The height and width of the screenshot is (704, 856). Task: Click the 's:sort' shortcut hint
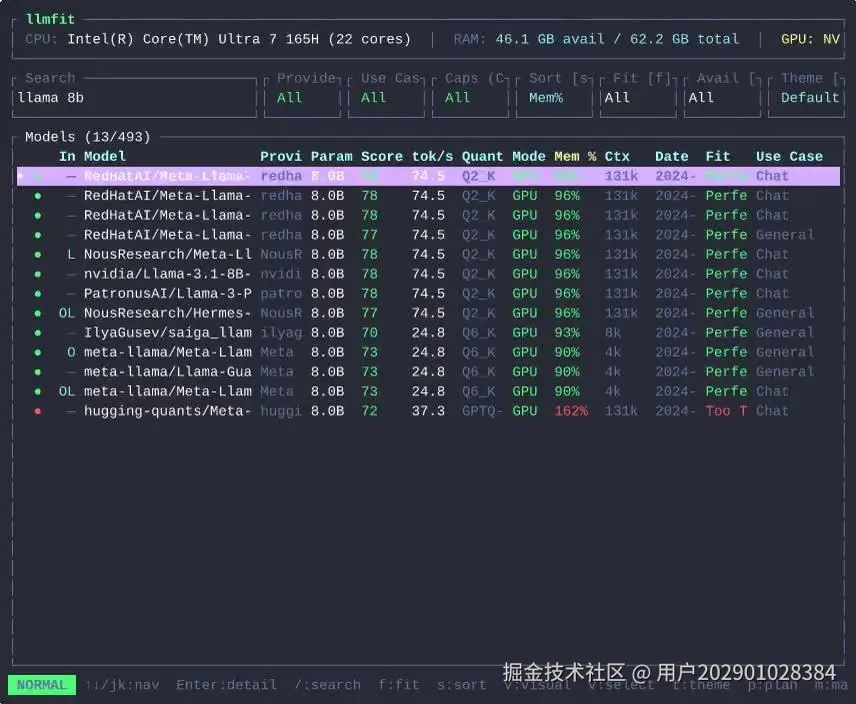coord(461,685)
